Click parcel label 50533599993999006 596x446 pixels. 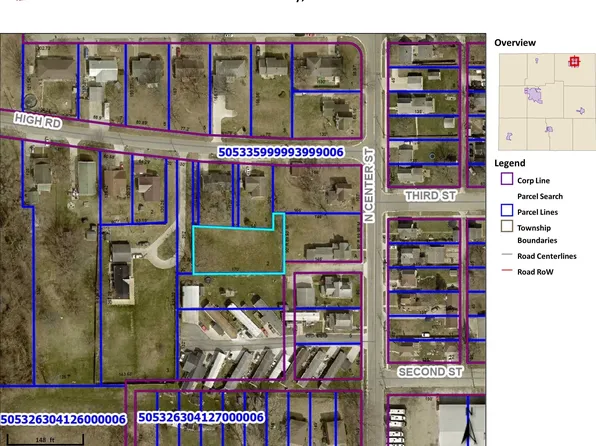pyautogui.click(x=281, y=152)
